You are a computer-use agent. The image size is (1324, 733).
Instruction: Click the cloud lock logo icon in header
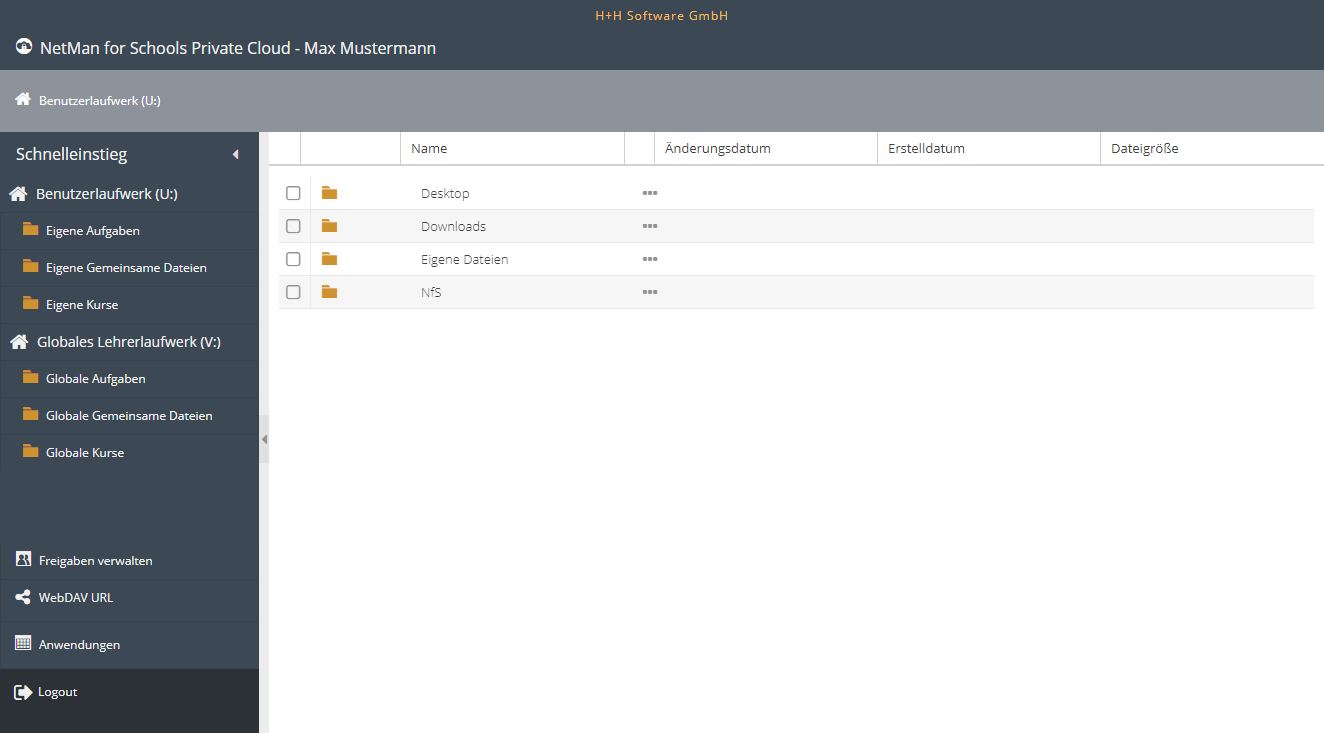[x=24, y=47]
